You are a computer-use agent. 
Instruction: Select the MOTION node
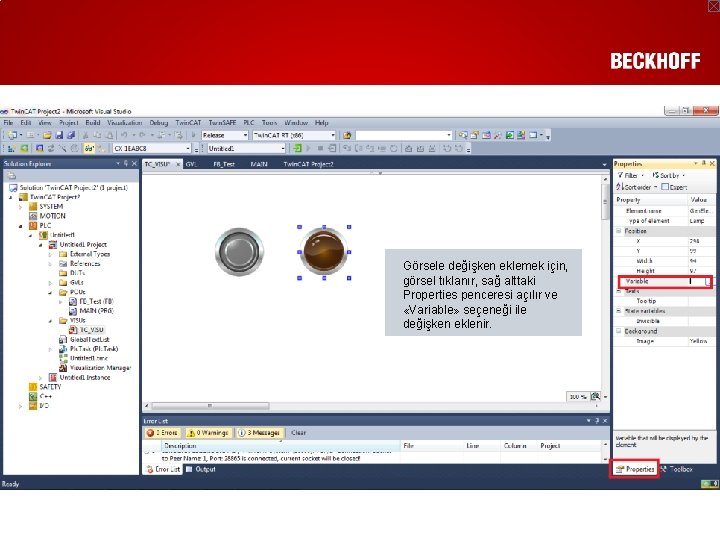(x=52, y=216)
